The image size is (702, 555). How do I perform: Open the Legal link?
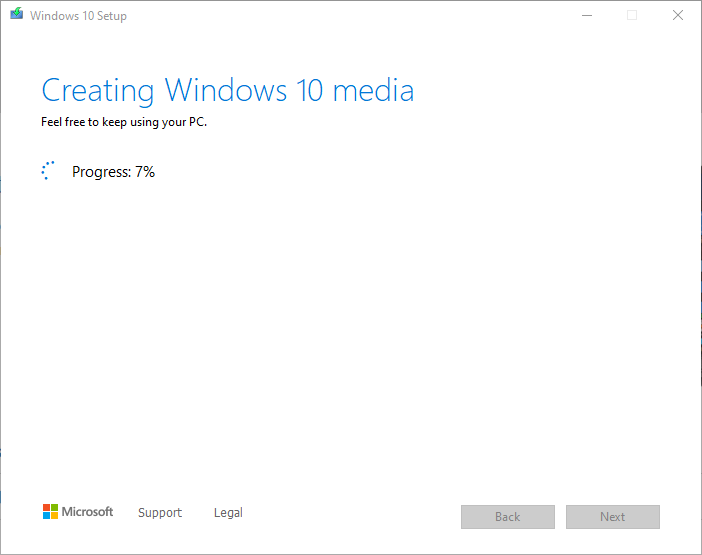(228, 513)
